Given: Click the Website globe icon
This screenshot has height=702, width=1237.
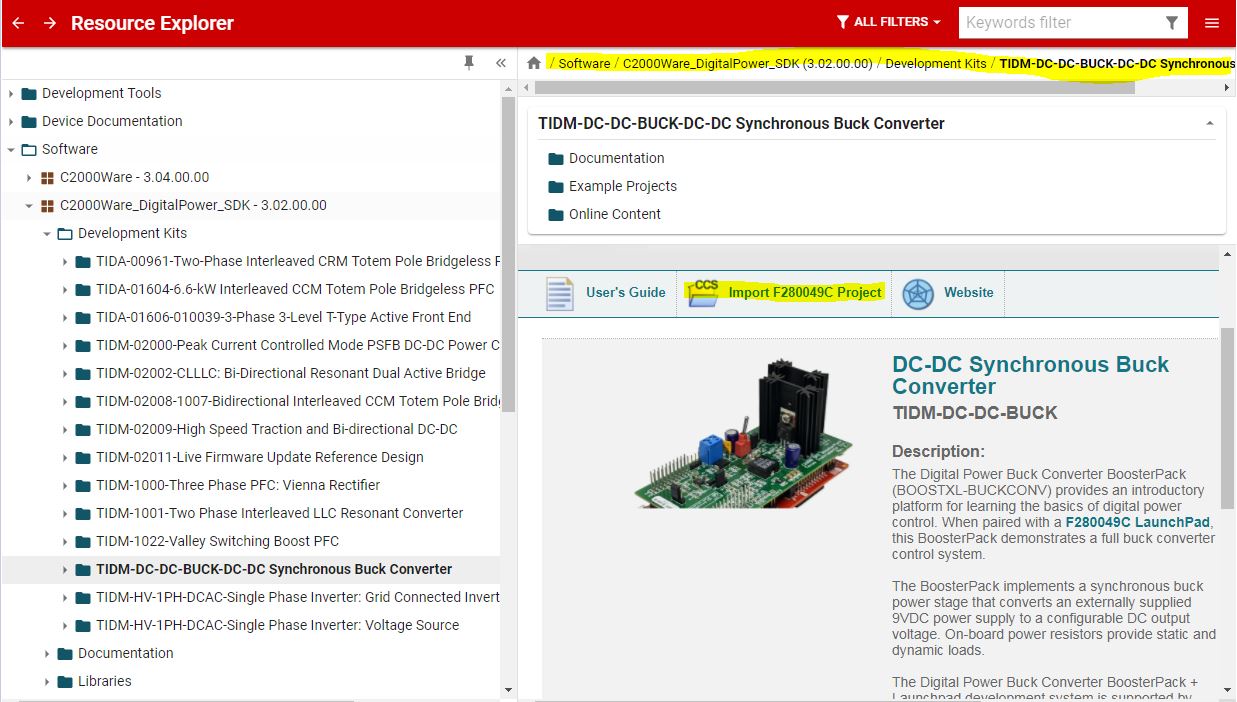Looking at the screenshot, I should tap(917, 293).
